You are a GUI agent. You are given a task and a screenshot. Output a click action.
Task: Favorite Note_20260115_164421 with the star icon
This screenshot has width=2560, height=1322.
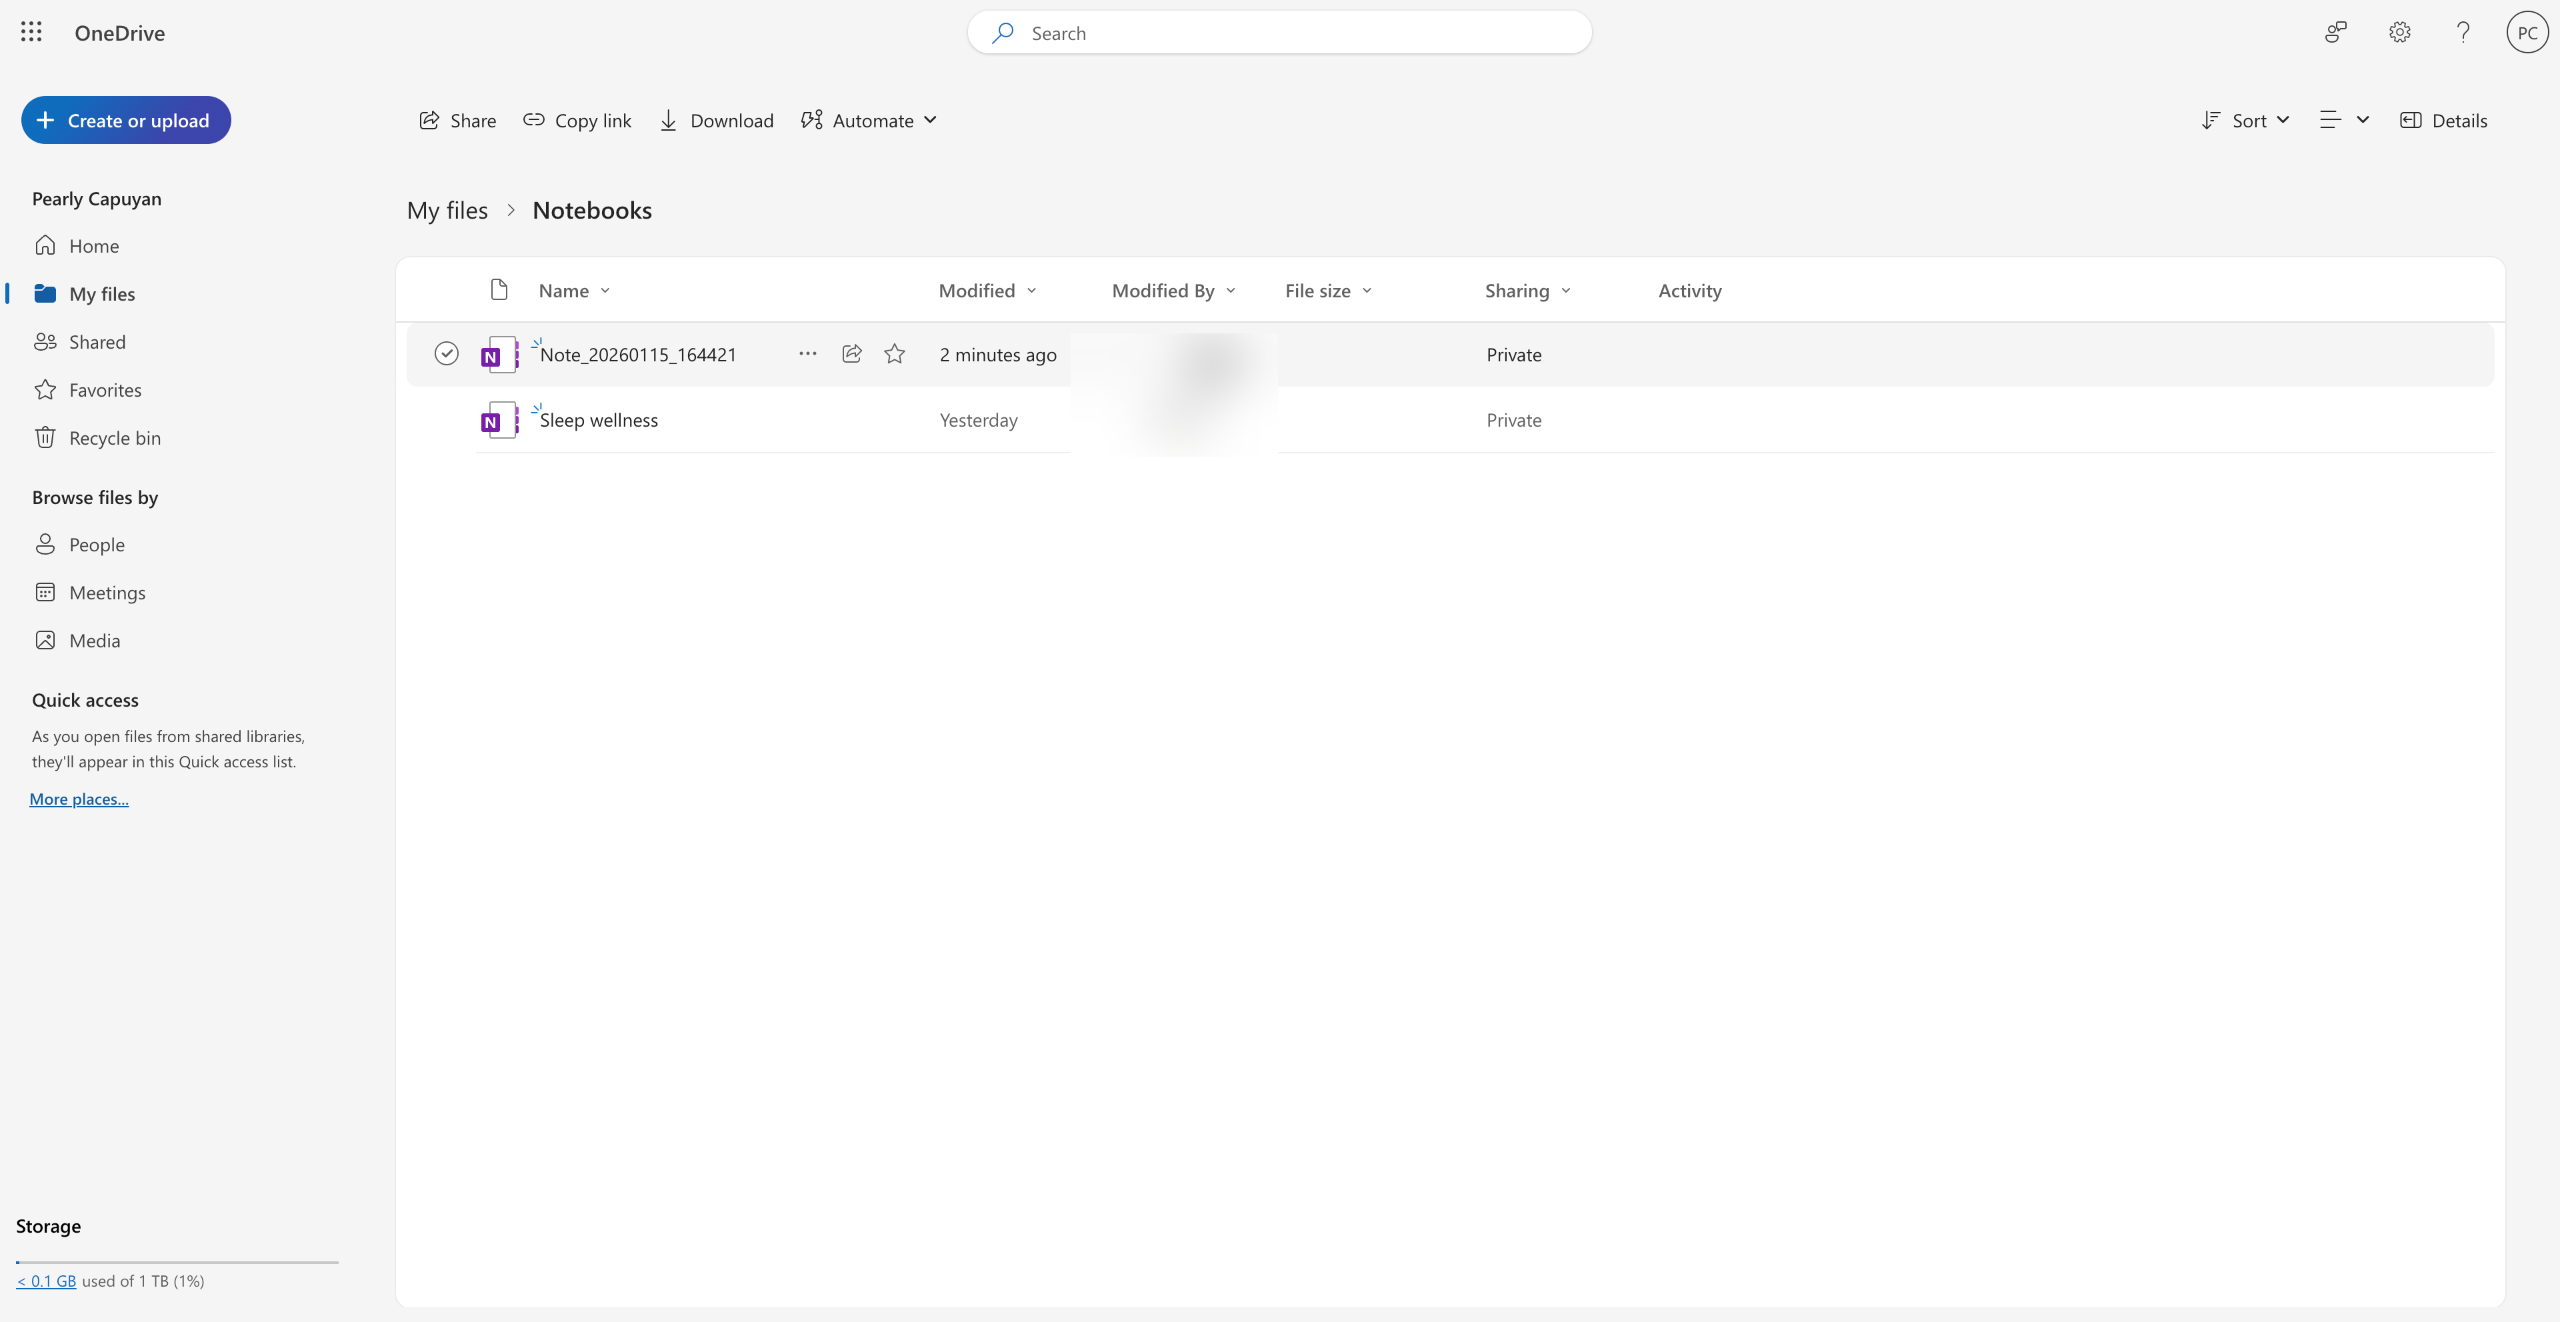895,354
